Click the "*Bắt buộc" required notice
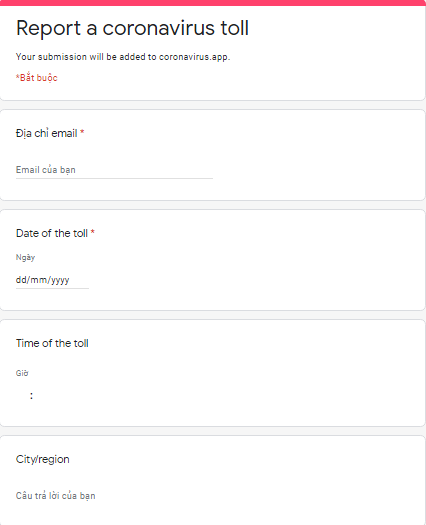Screen dimensions: 426x525 [x=37, y=78]
